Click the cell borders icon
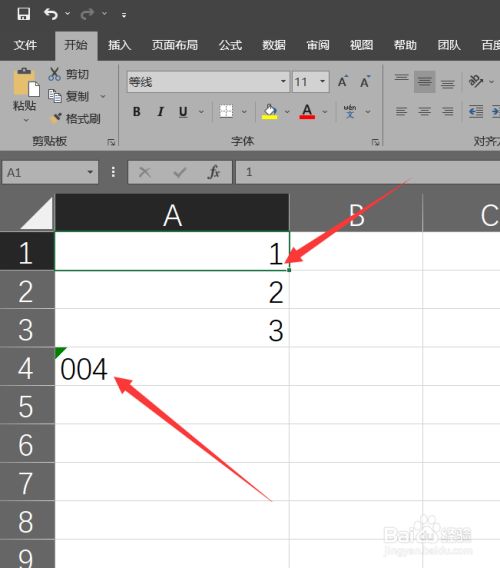The width and height of the screenshot is (500, 568). click(226, 111)
